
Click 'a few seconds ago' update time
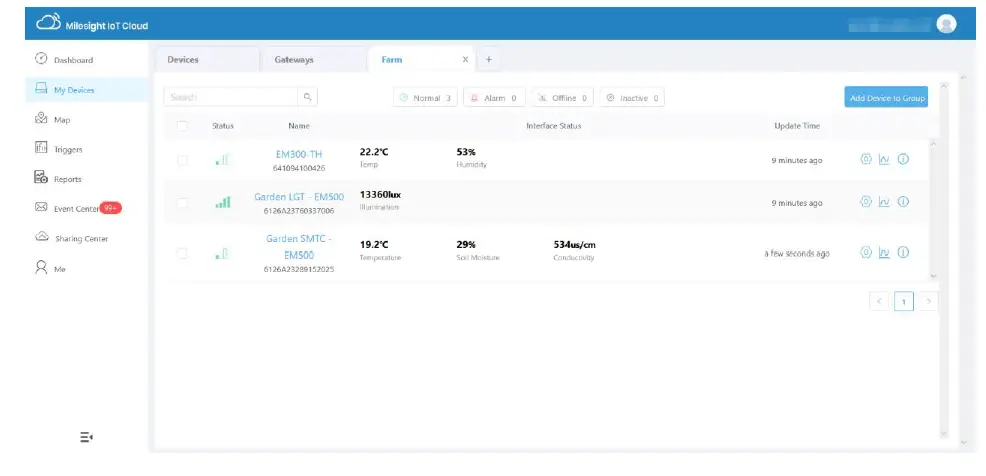click(x=797, y=253)
